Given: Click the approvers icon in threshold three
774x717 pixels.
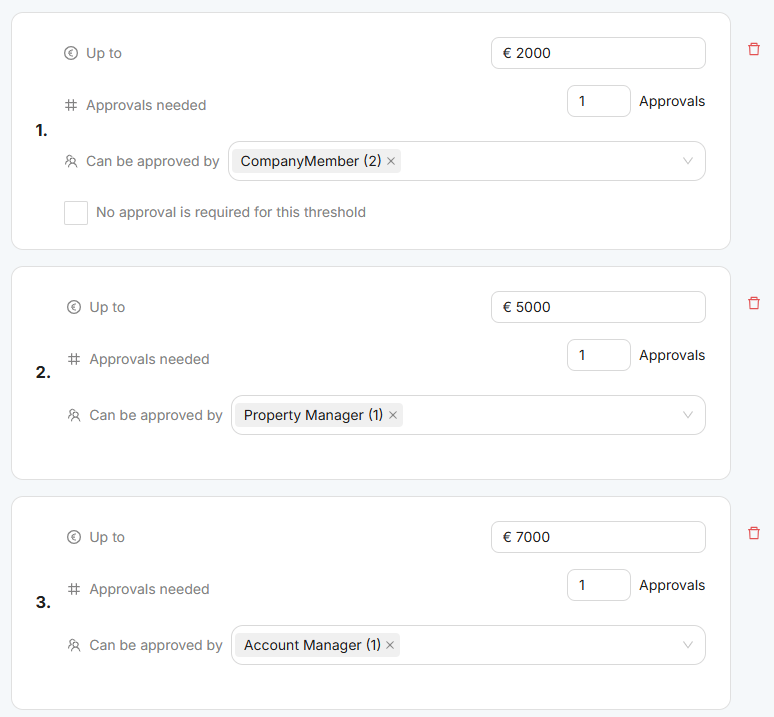Looking at the screenshot, I should [74, 645].
